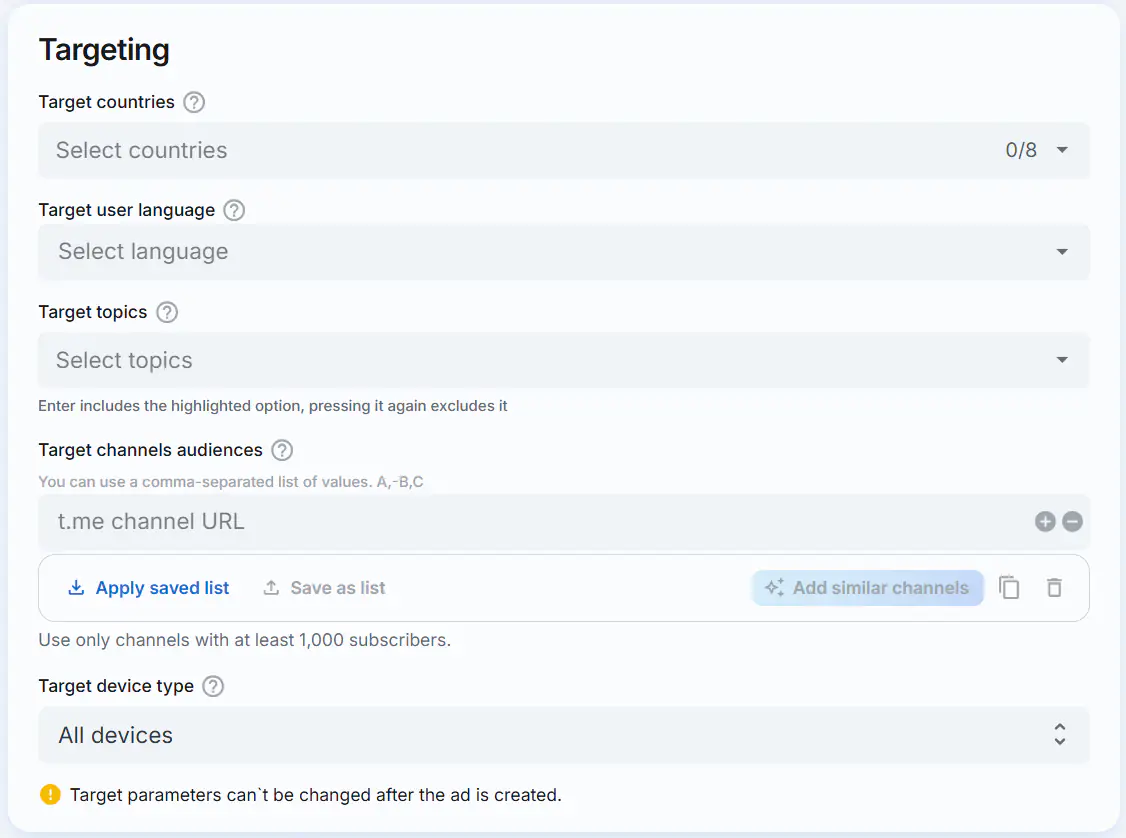
Task: Click the up-down chevrons on device selector
Action: coord(1060,735)
